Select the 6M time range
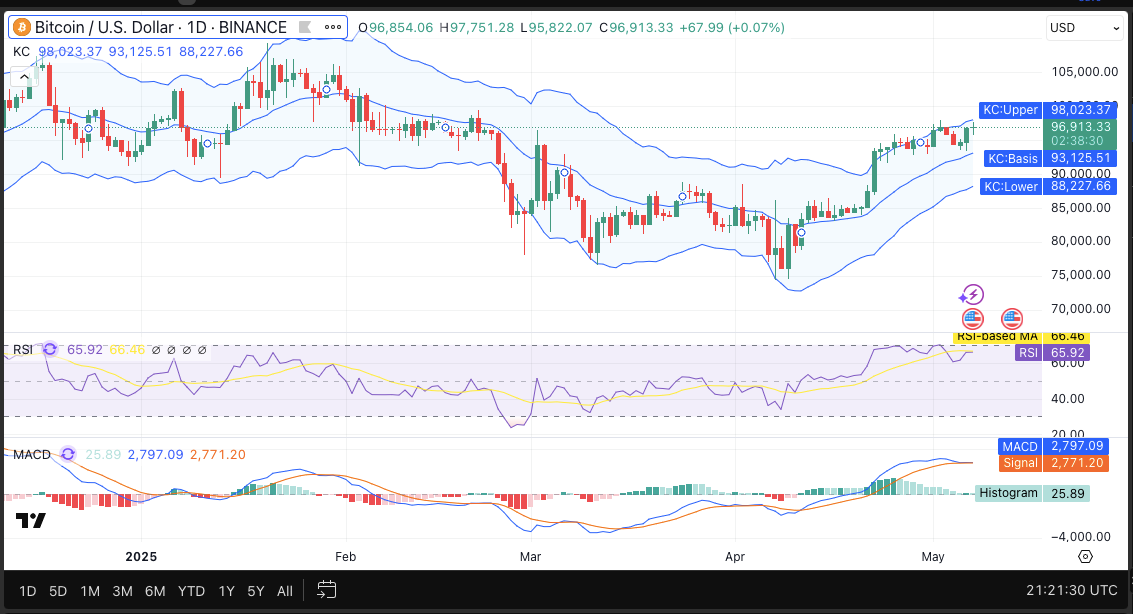The width and height of the screenshot is (1133, 614). click(155, 591)
